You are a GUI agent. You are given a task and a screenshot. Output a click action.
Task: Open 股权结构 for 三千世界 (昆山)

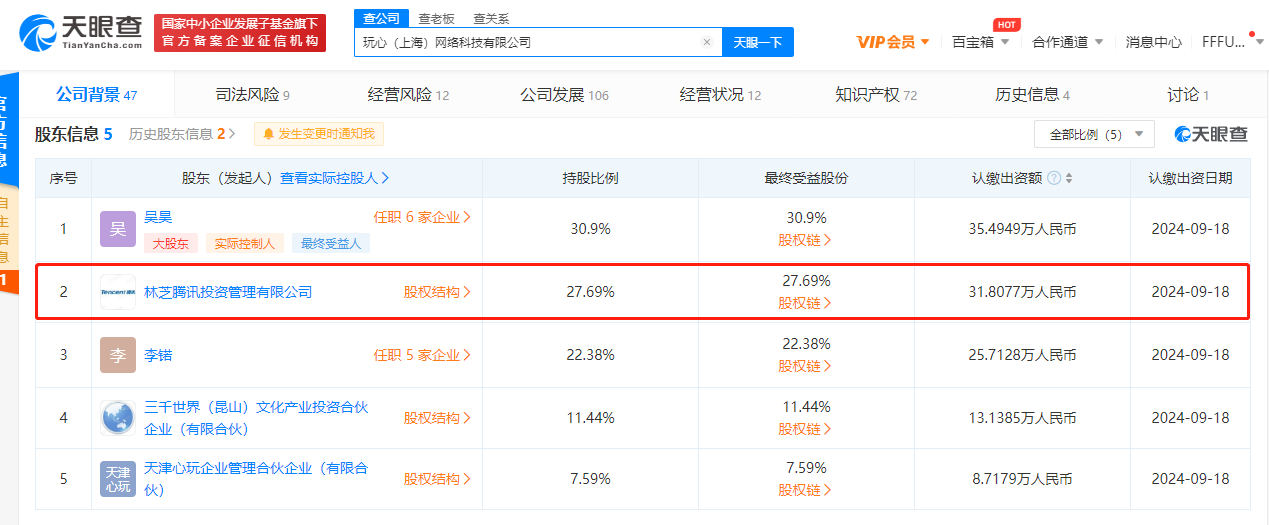(437, 418)
